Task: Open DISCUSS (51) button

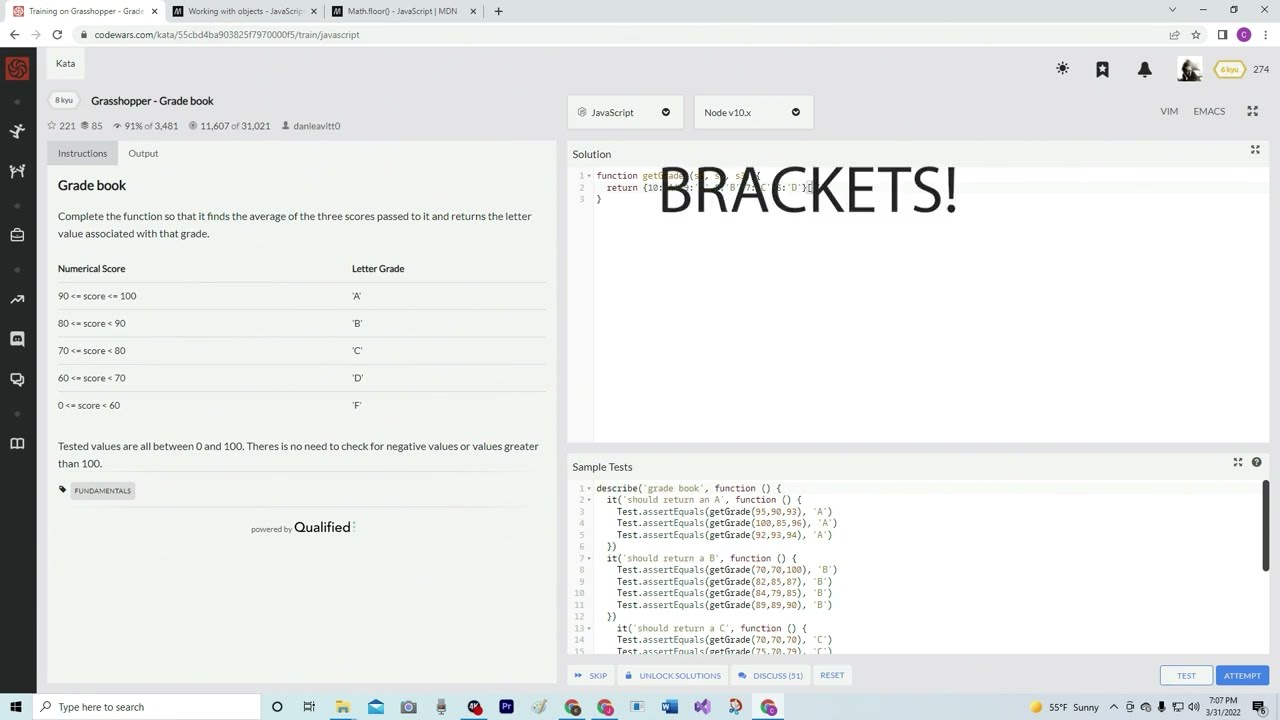Action: pos(771,676)
